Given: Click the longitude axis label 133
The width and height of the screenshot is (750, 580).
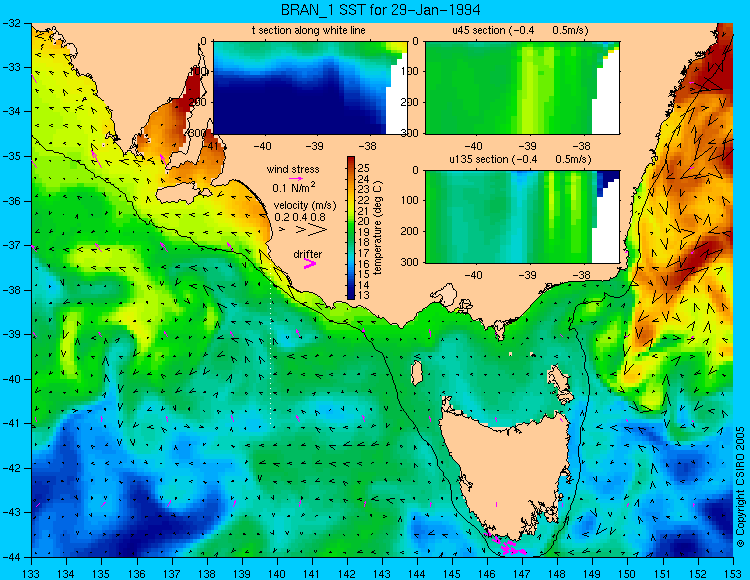Looking at the screenshot, I should (x=31, y=574).
